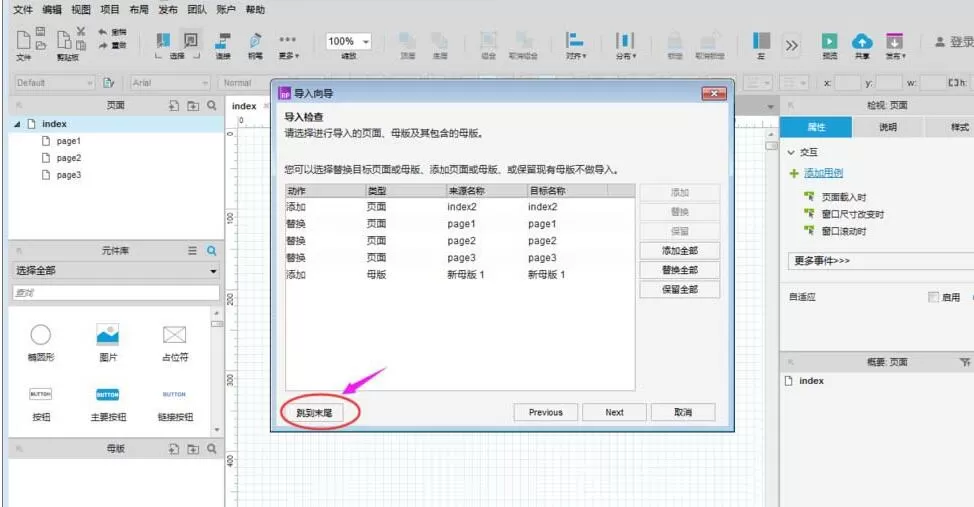Click the add folder icon in 页面 panel
Screen dimensions: 974x507
tap(193, 106)
